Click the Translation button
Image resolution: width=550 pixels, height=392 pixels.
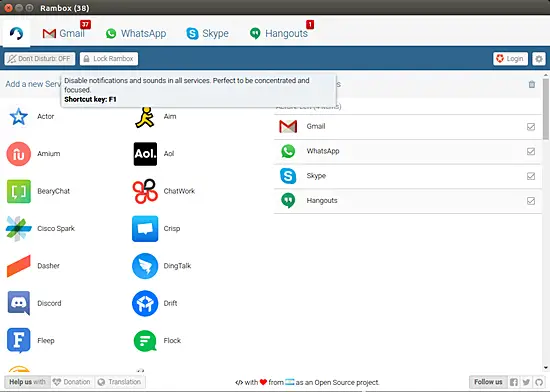120,382
